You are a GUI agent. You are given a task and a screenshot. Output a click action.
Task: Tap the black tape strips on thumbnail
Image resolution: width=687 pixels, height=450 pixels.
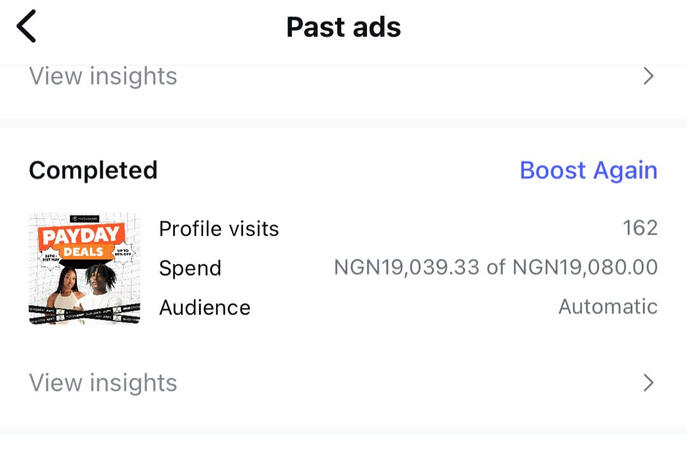(x=85, y=314)
